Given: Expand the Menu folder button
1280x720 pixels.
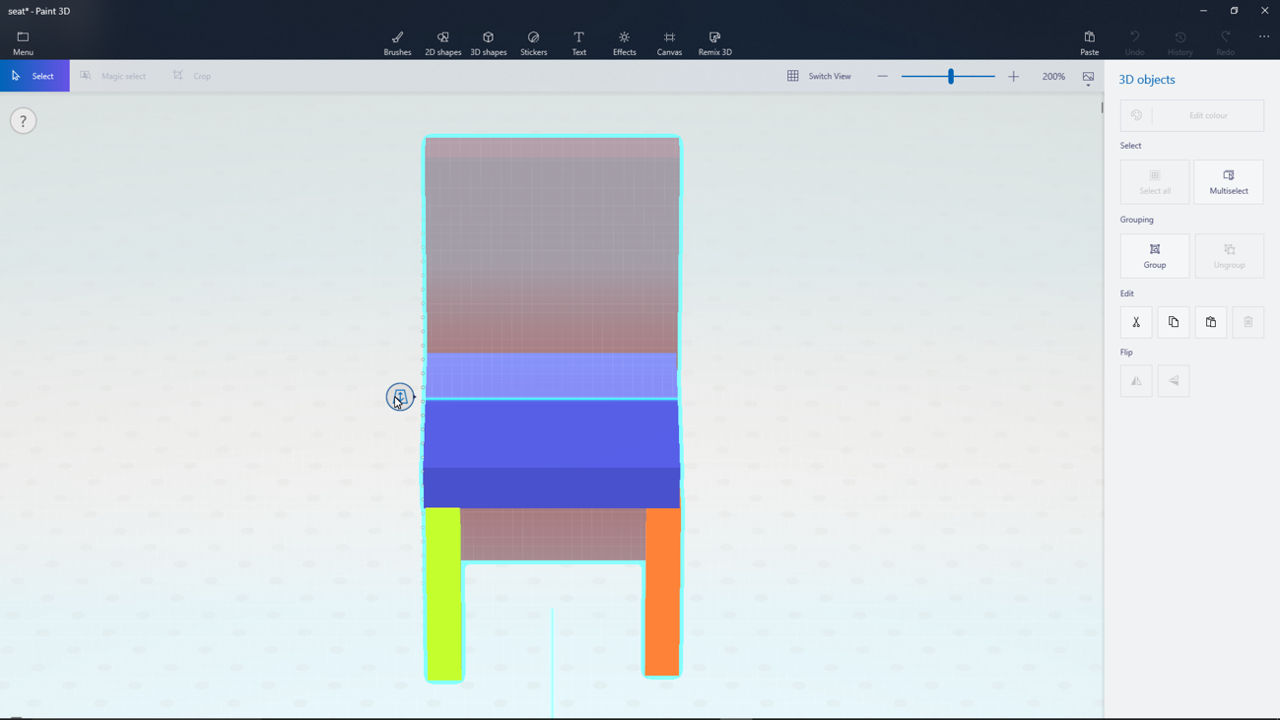Looking at the screenshot, I should (23, 43).
